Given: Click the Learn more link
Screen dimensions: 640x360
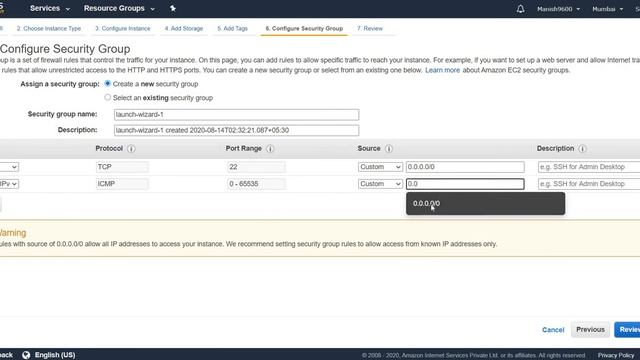Looking at the screenshot, I should (442, 70).
